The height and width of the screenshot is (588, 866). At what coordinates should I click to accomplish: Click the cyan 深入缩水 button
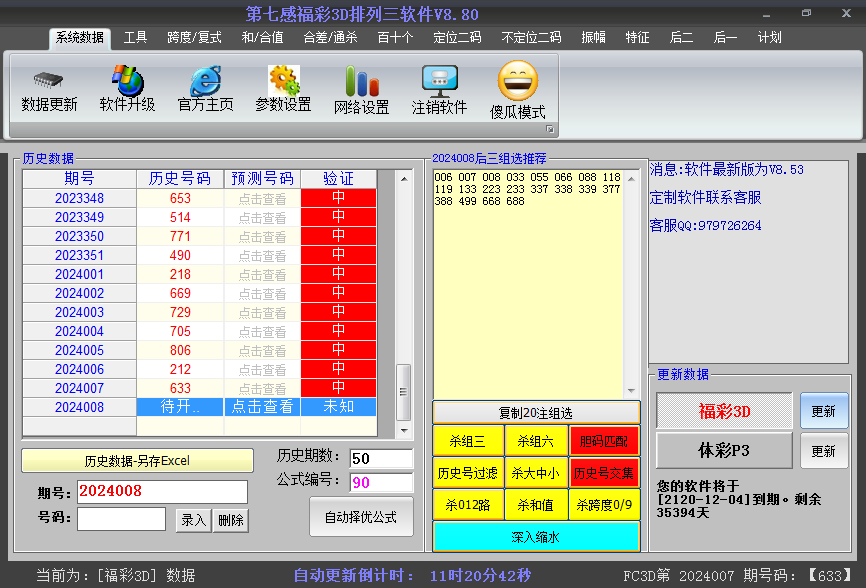tap(536, 537)
